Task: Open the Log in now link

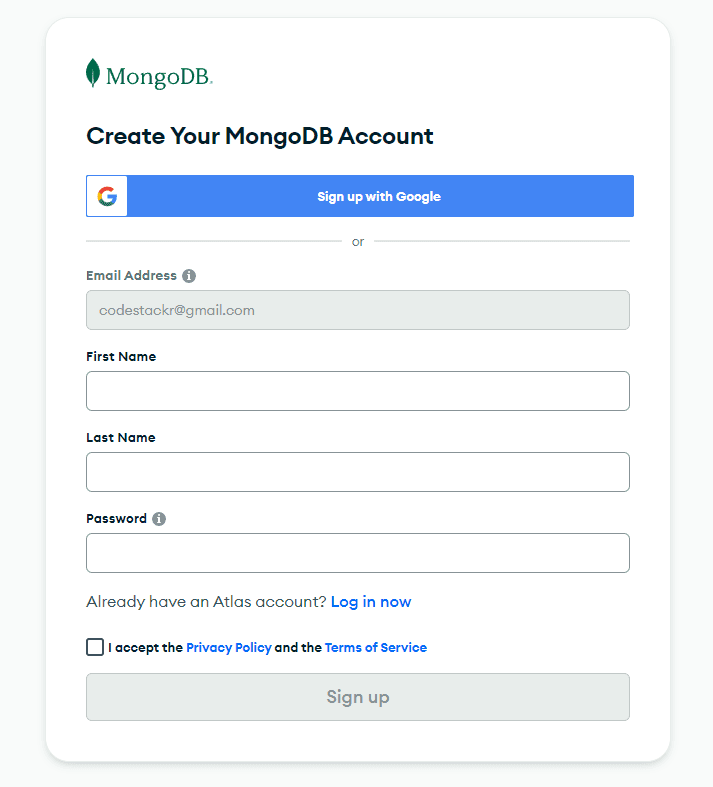Action: pos(371,602)
